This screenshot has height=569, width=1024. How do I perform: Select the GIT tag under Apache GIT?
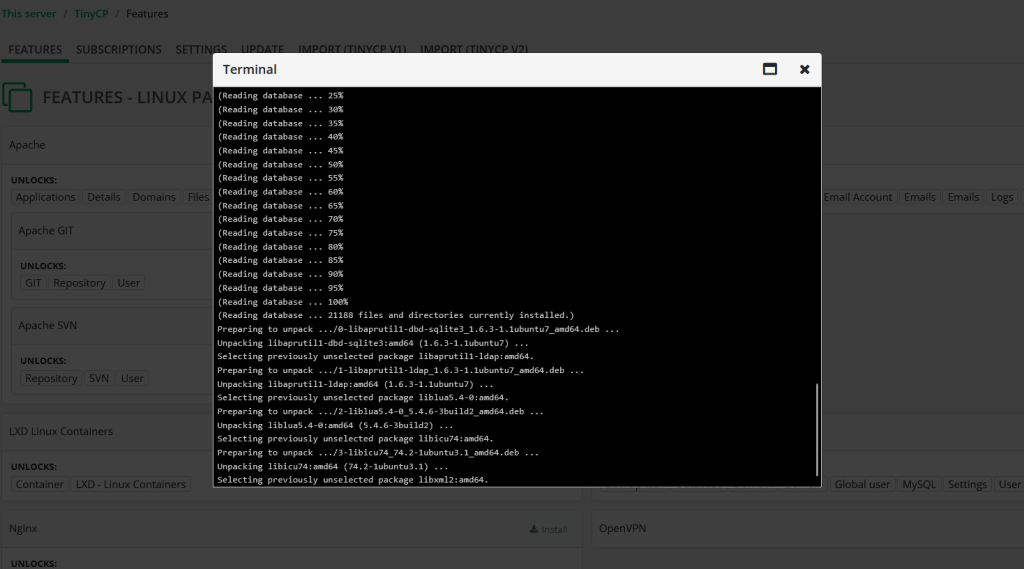(x=33, y=283)
